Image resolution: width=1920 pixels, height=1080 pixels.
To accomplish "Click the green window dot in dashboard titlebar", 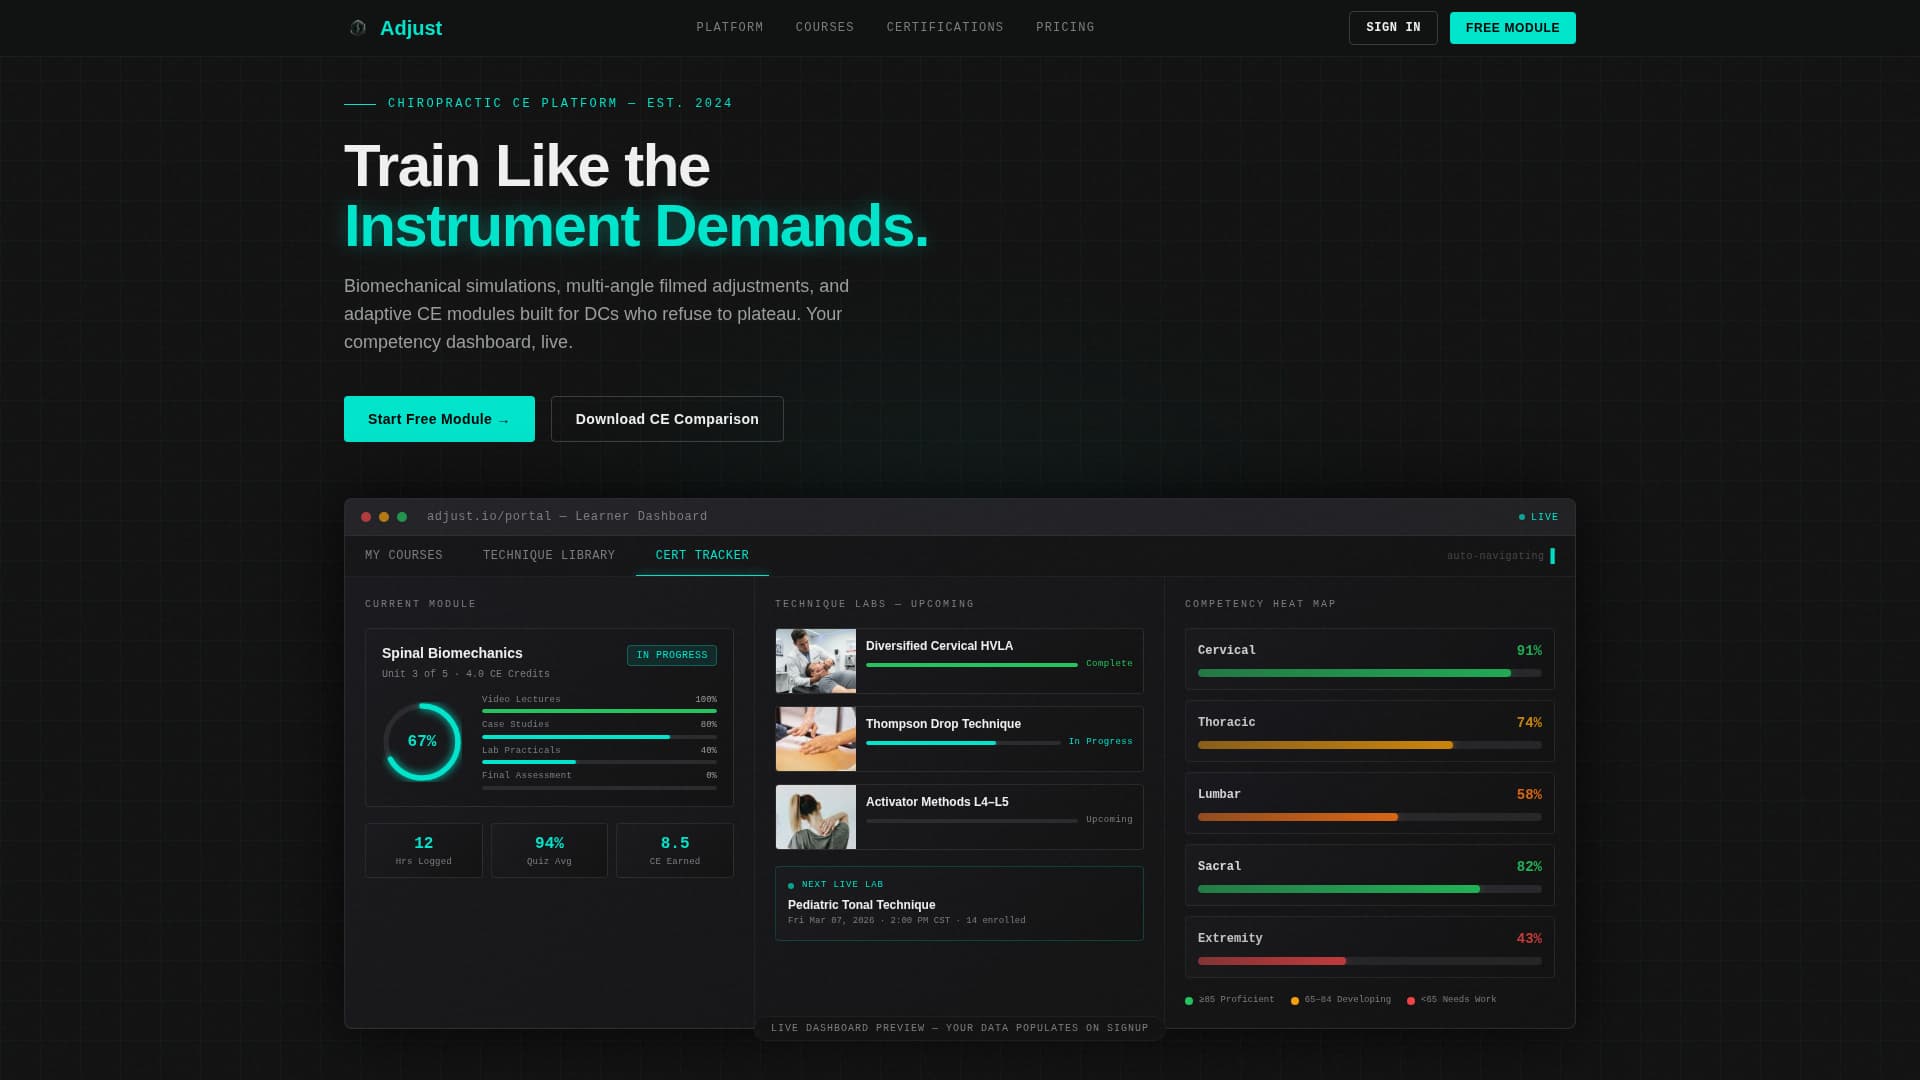I will (x=402, y=517).
